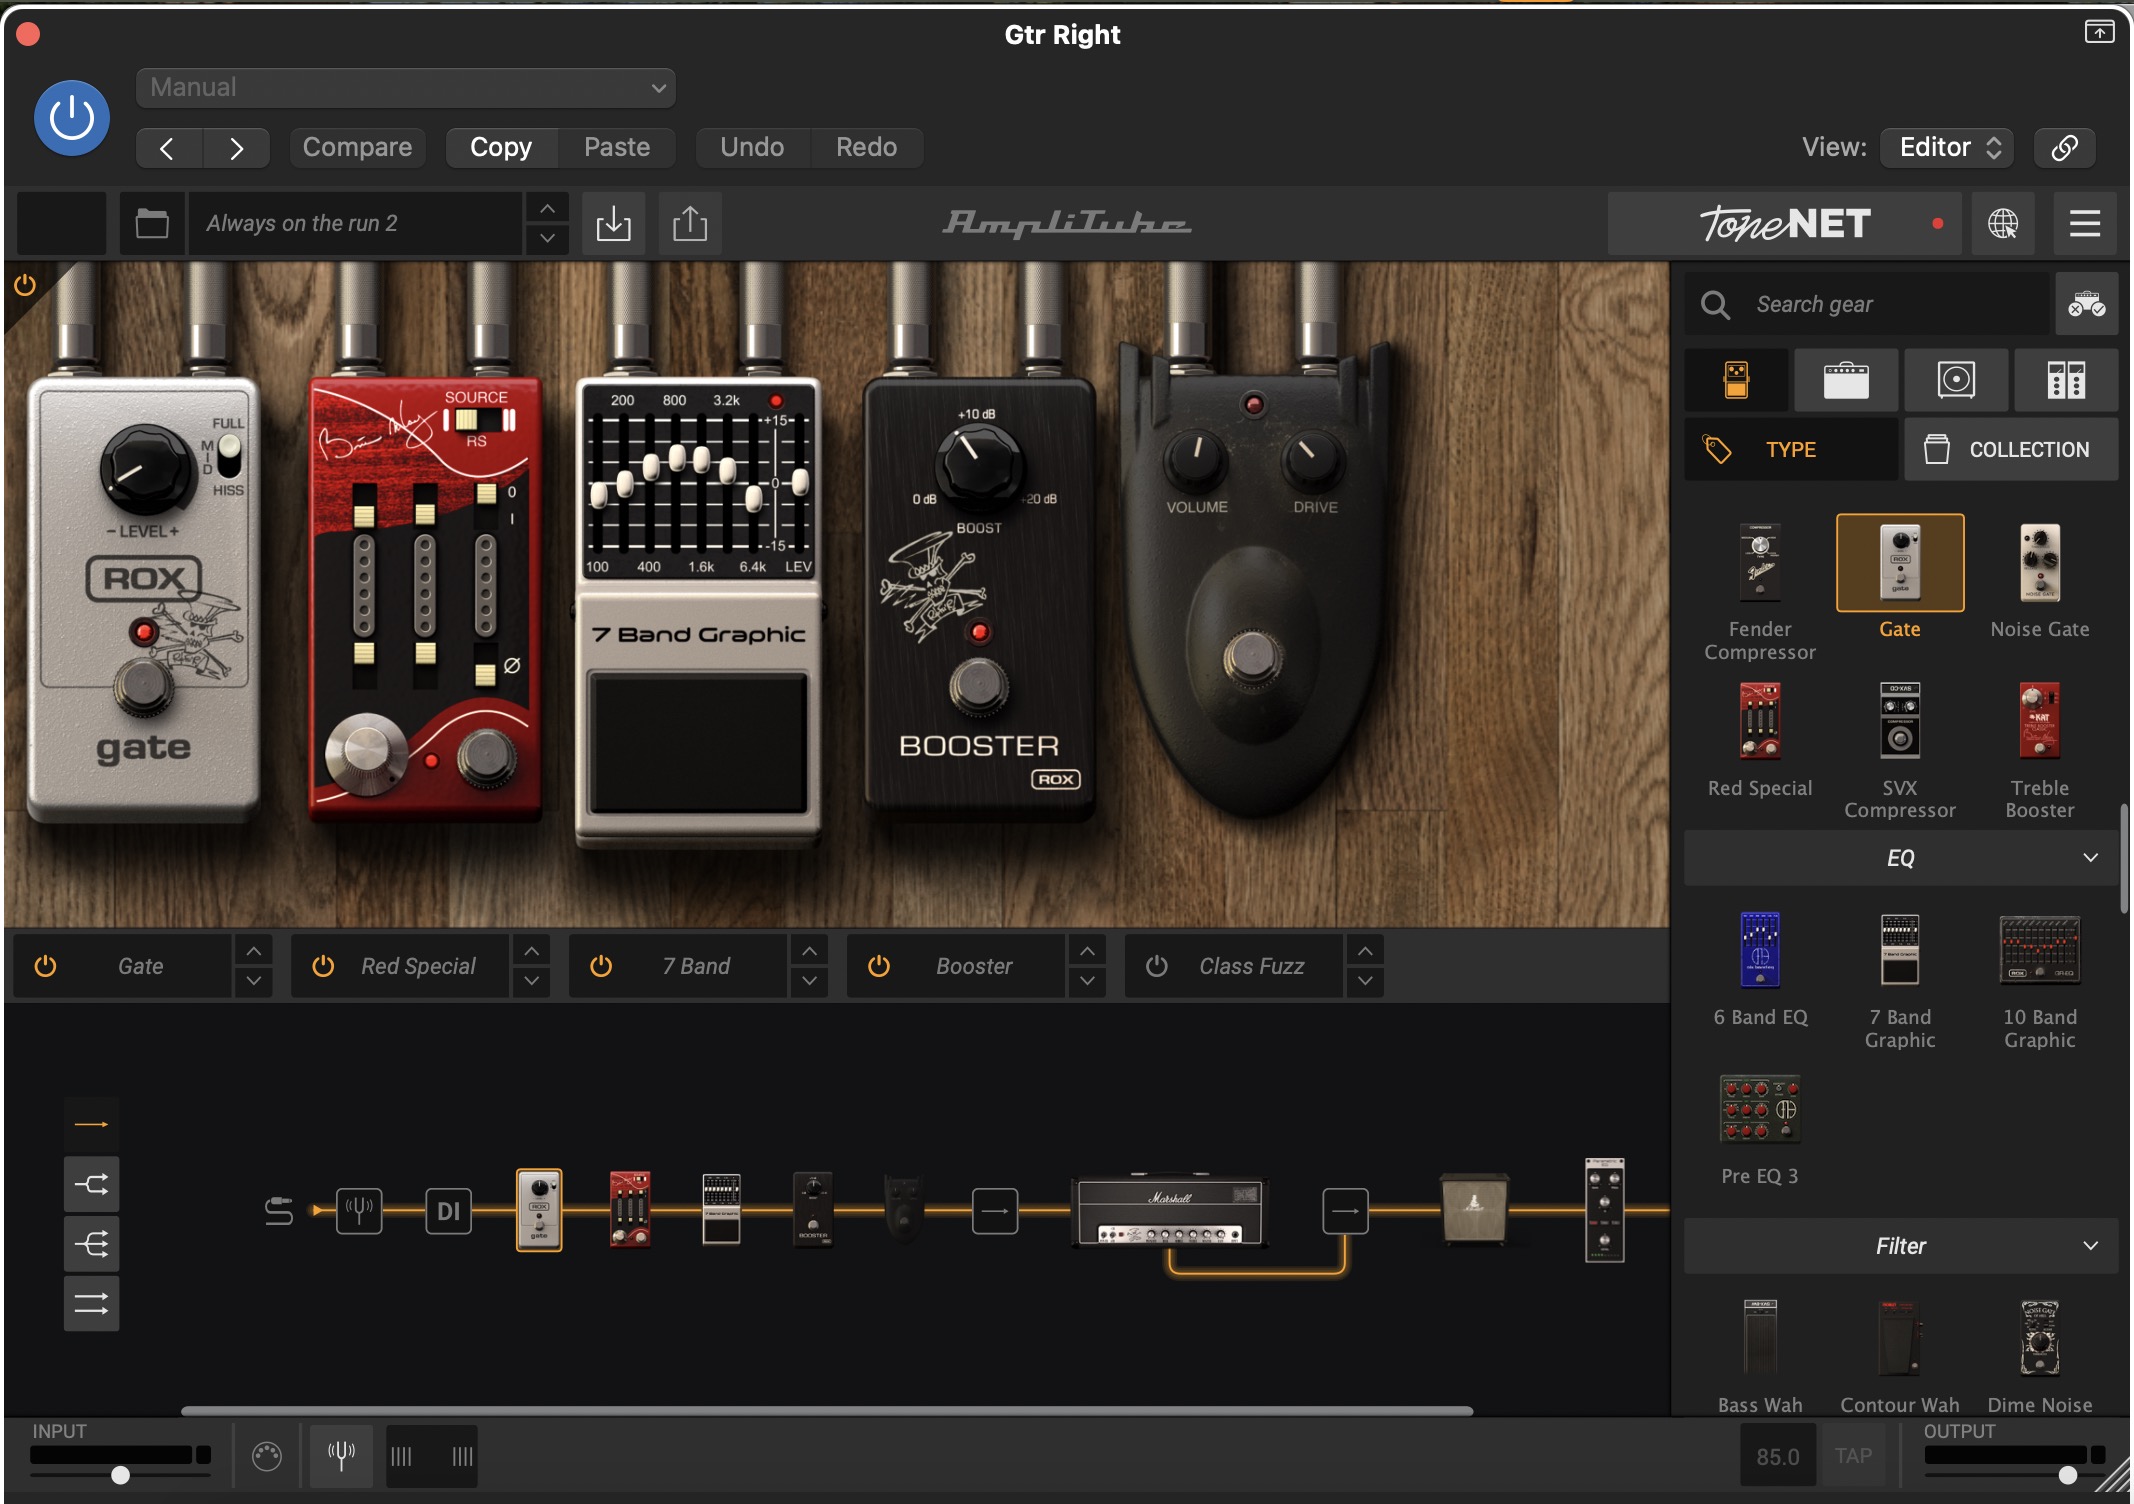Step to next preset with down arrow

(x=547, y=238)
